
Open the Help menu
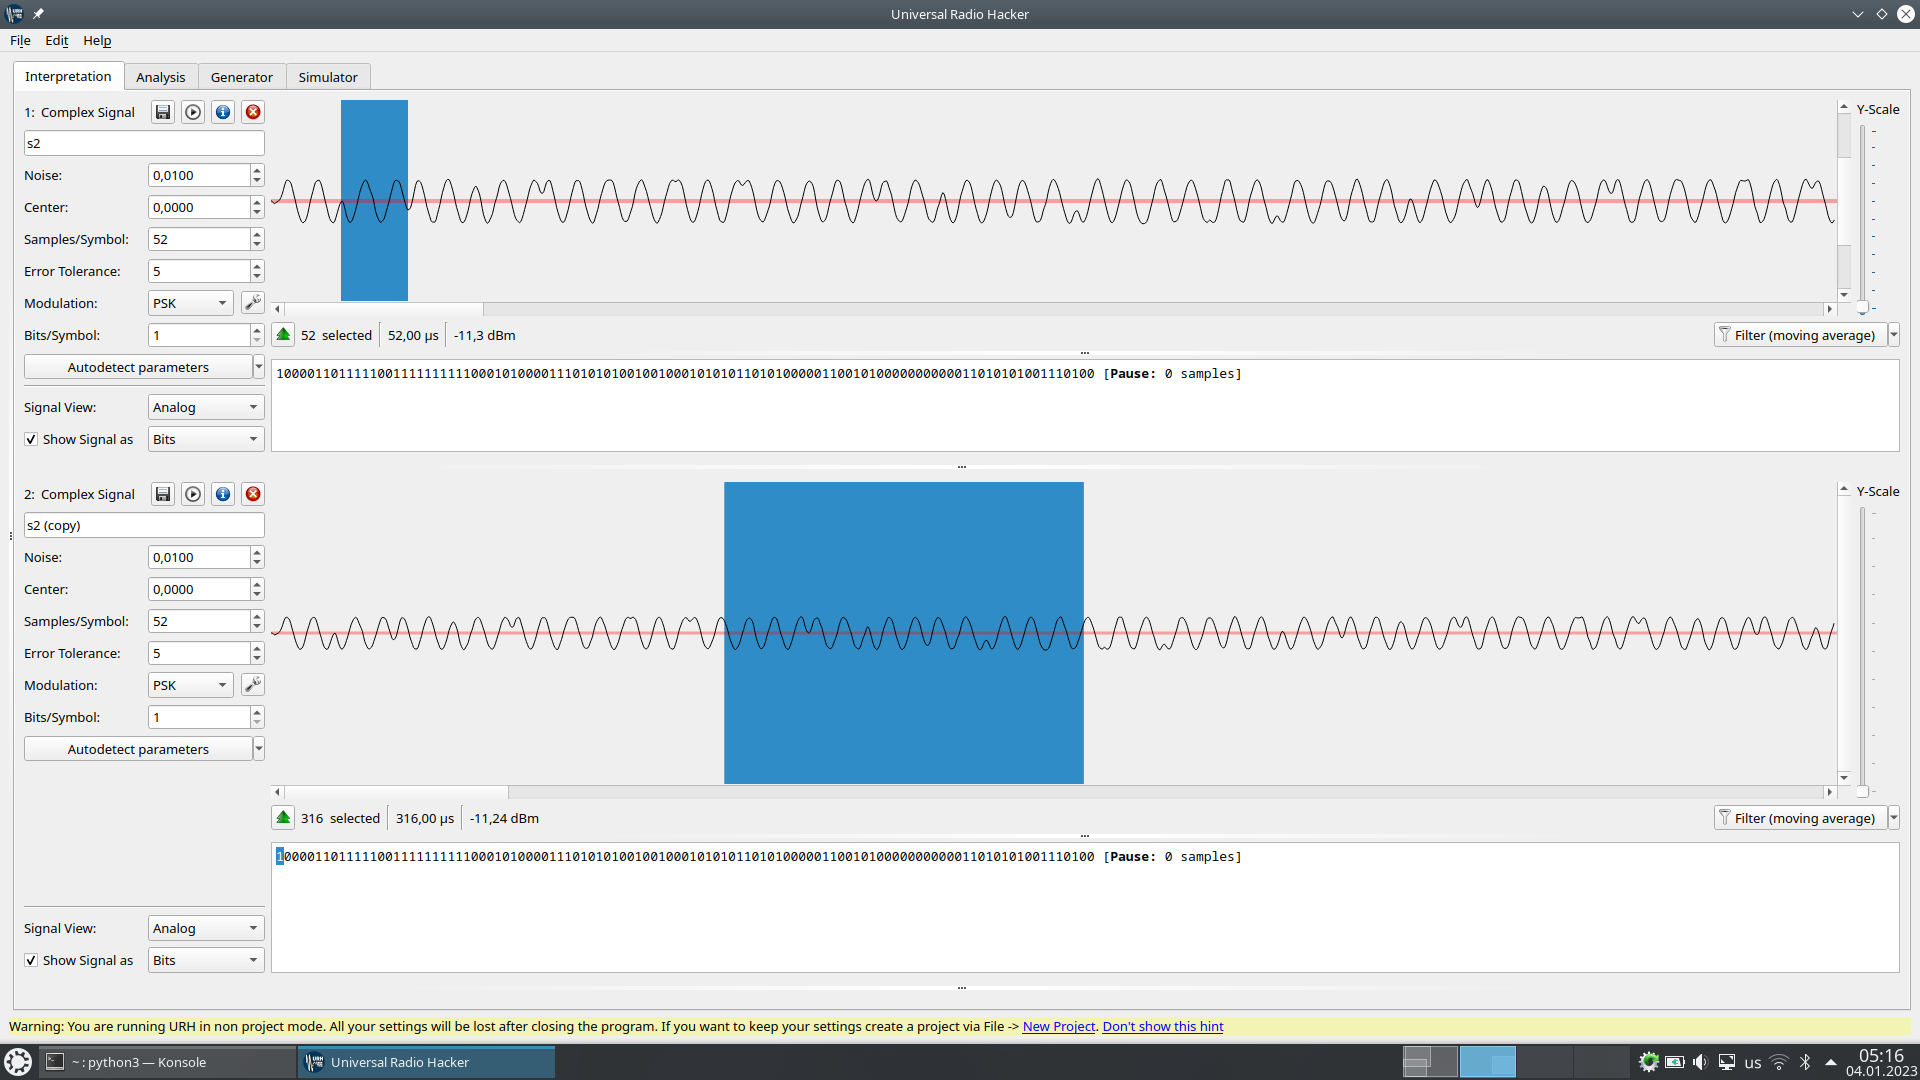pyautogui.click(x=97, y=40)
